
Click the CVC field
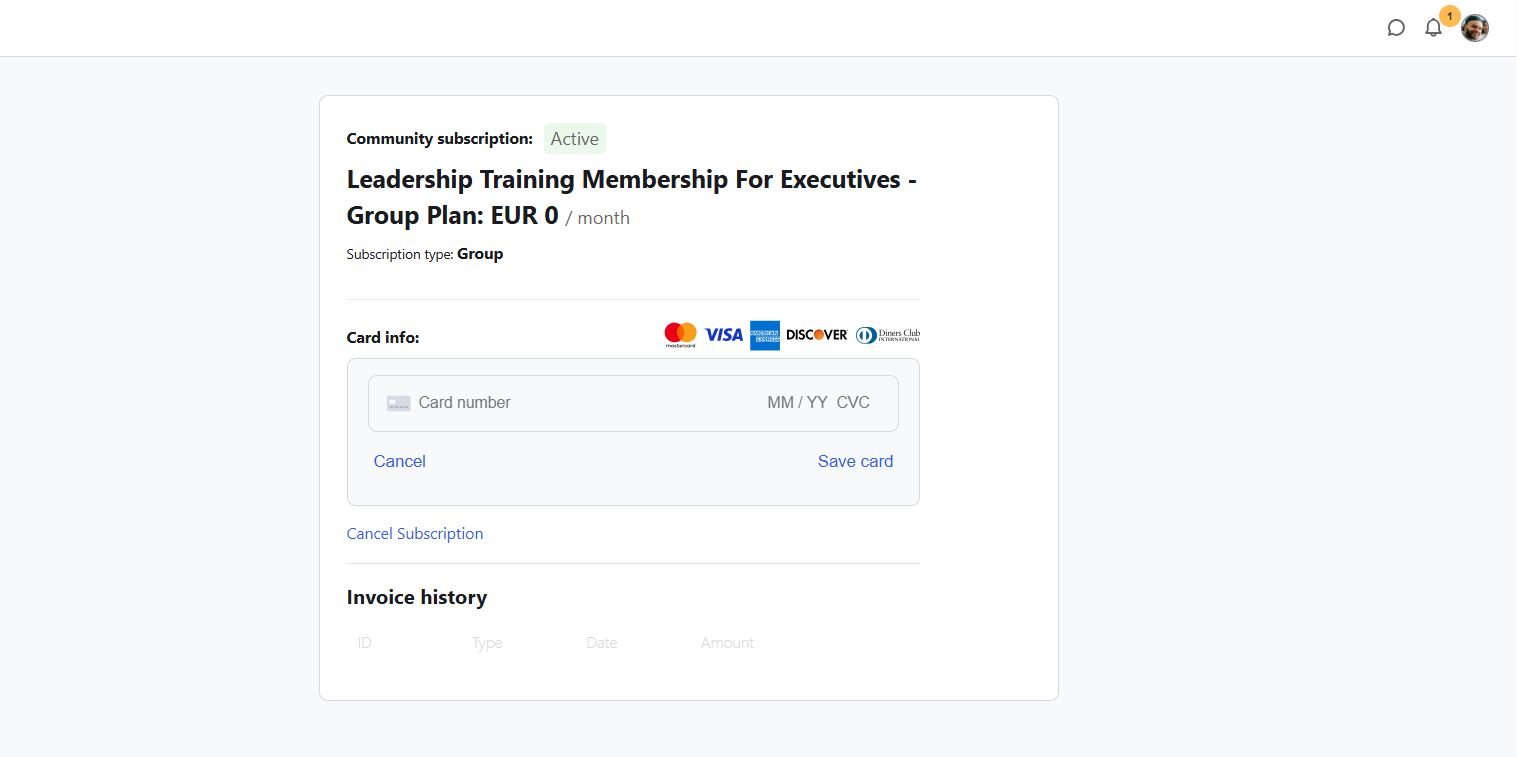853,403
